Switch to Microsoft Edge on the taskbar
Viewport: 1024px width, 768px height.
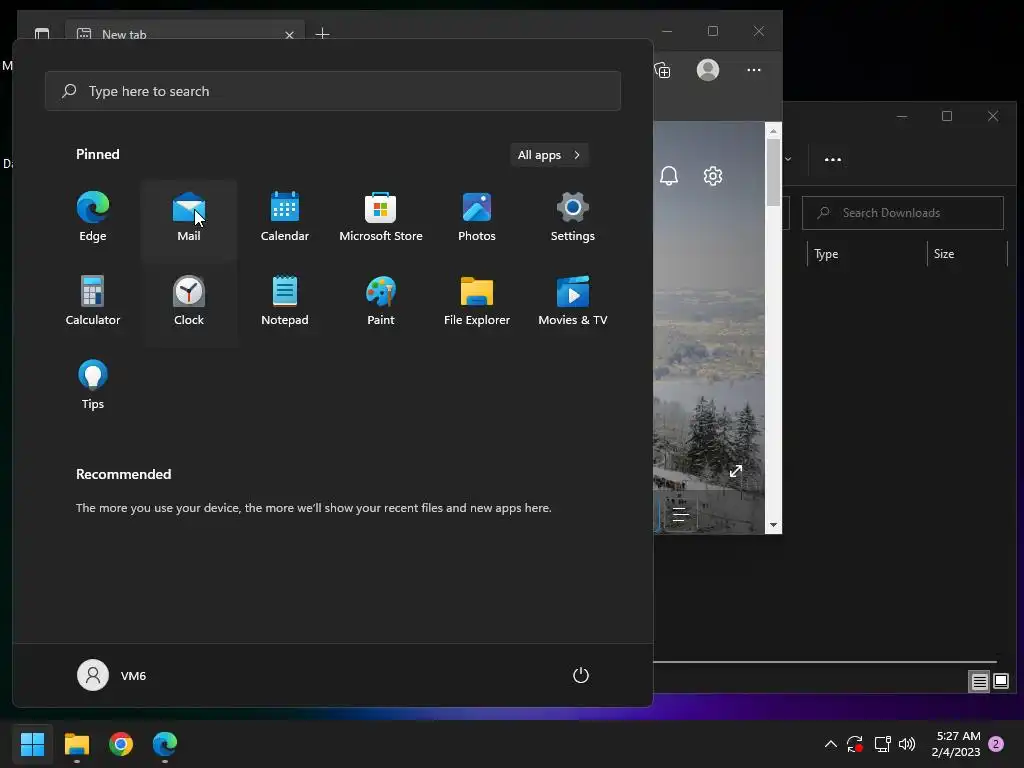[165, 744]
